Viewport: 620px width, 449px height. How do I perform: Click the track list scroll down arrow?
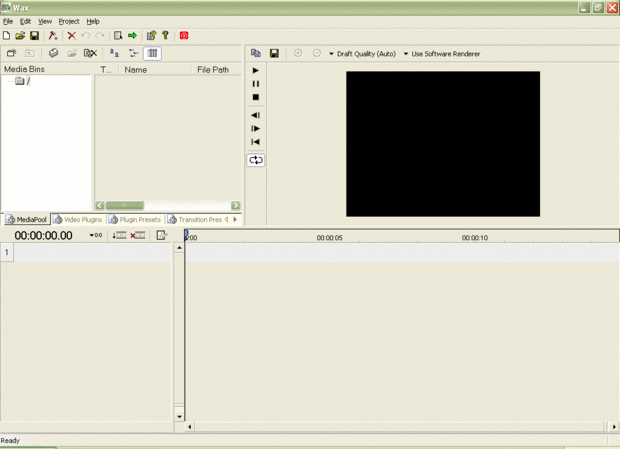click(x=179, y=416)
